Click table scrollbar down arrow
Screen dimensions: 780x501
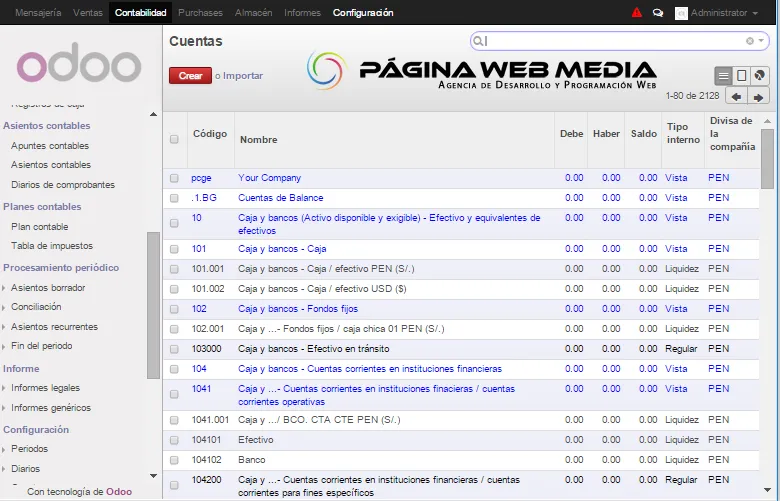pyautogui.click(x=767, y=491)
